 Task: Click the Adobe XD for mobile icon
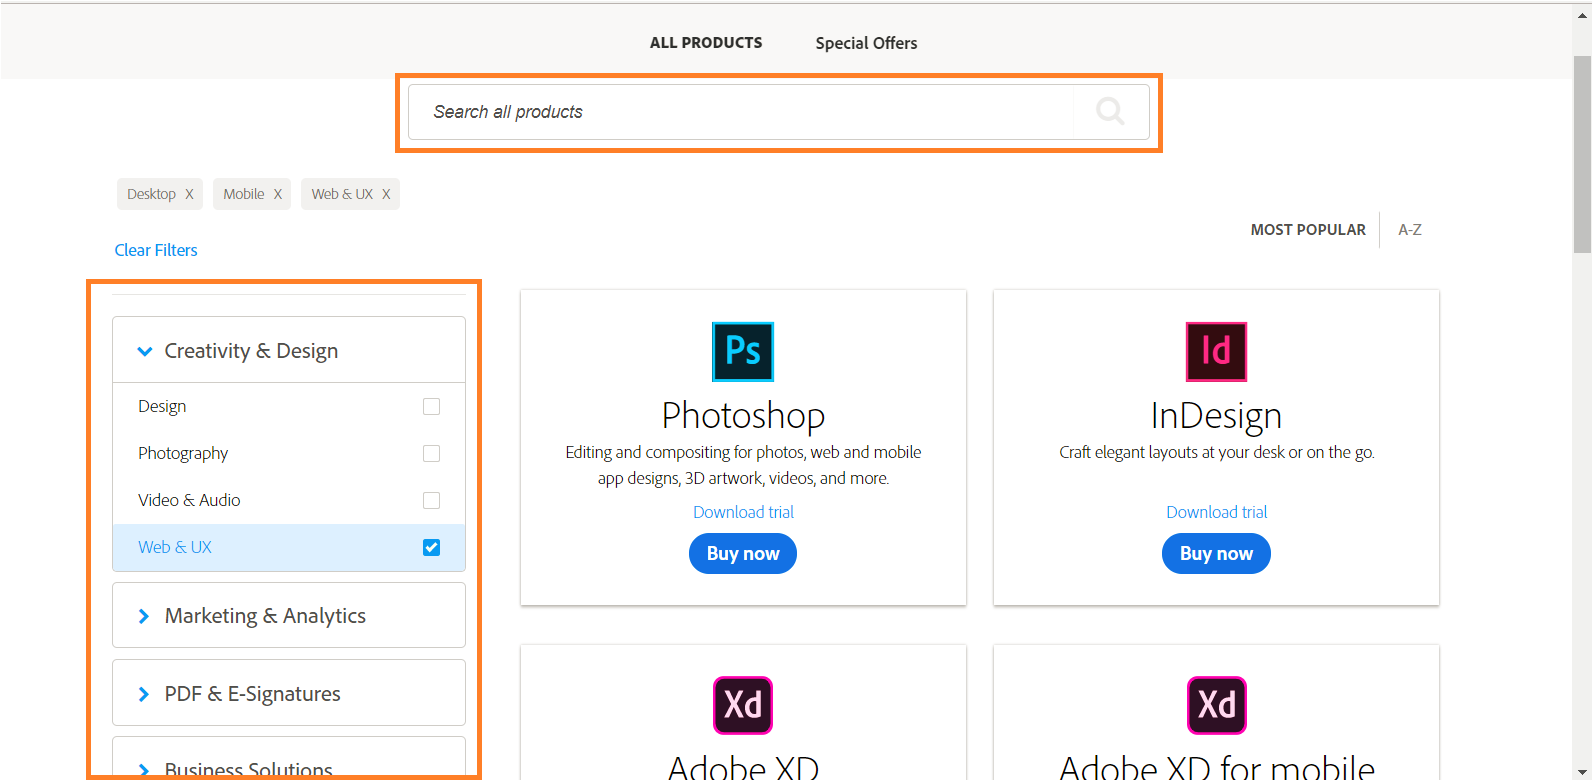1216,705
